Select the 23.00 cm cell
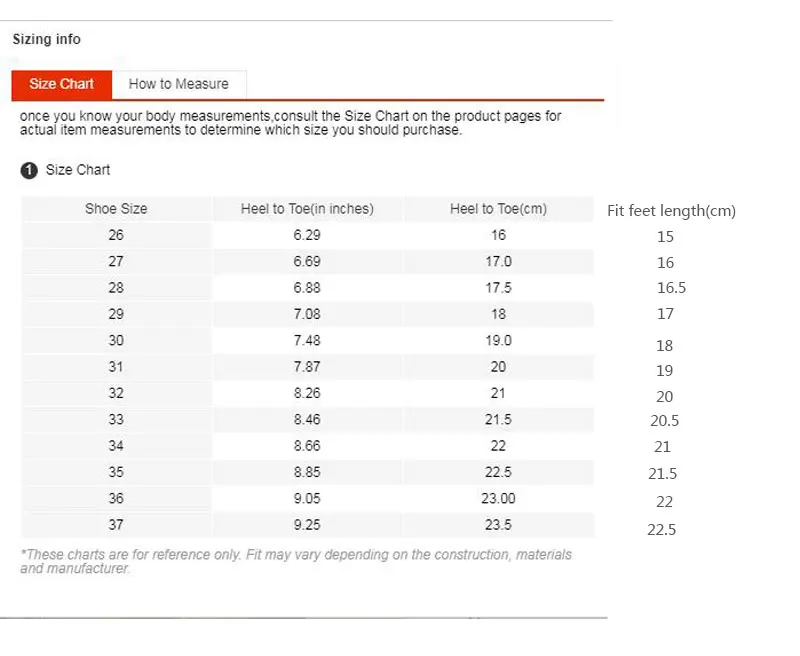This screenshot has height=656, width=800. tap(498, 498)
